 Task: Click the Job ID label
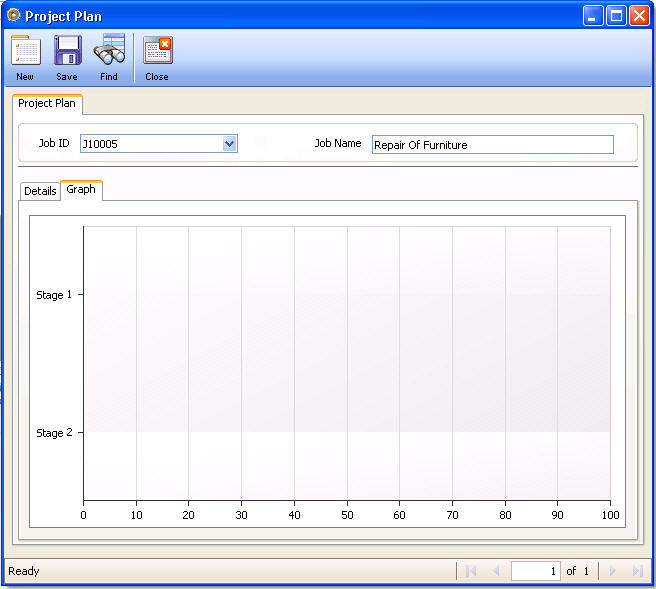(x=54, y=143)
